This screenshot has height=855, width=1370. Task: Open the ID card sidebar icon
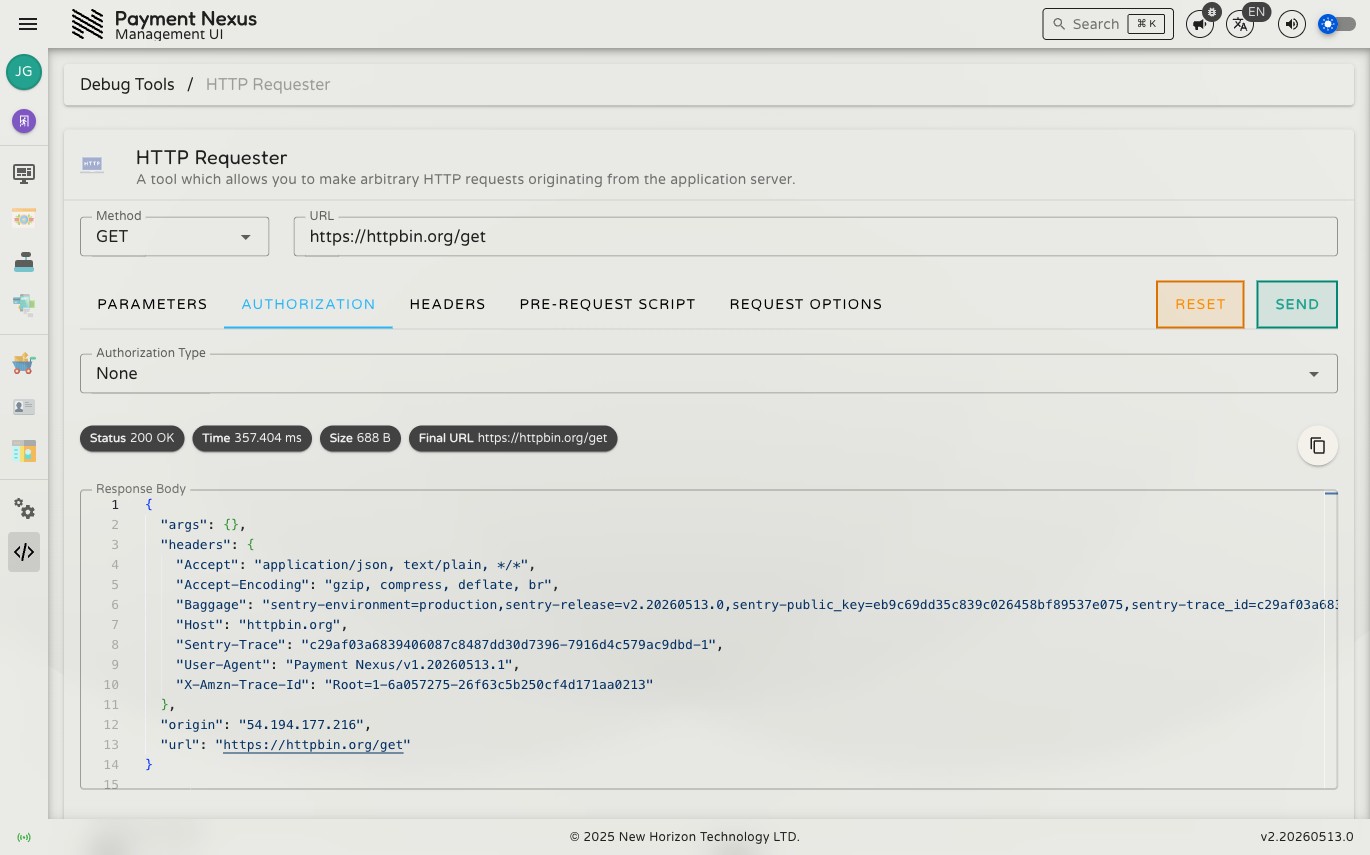[x=24, y=407]
